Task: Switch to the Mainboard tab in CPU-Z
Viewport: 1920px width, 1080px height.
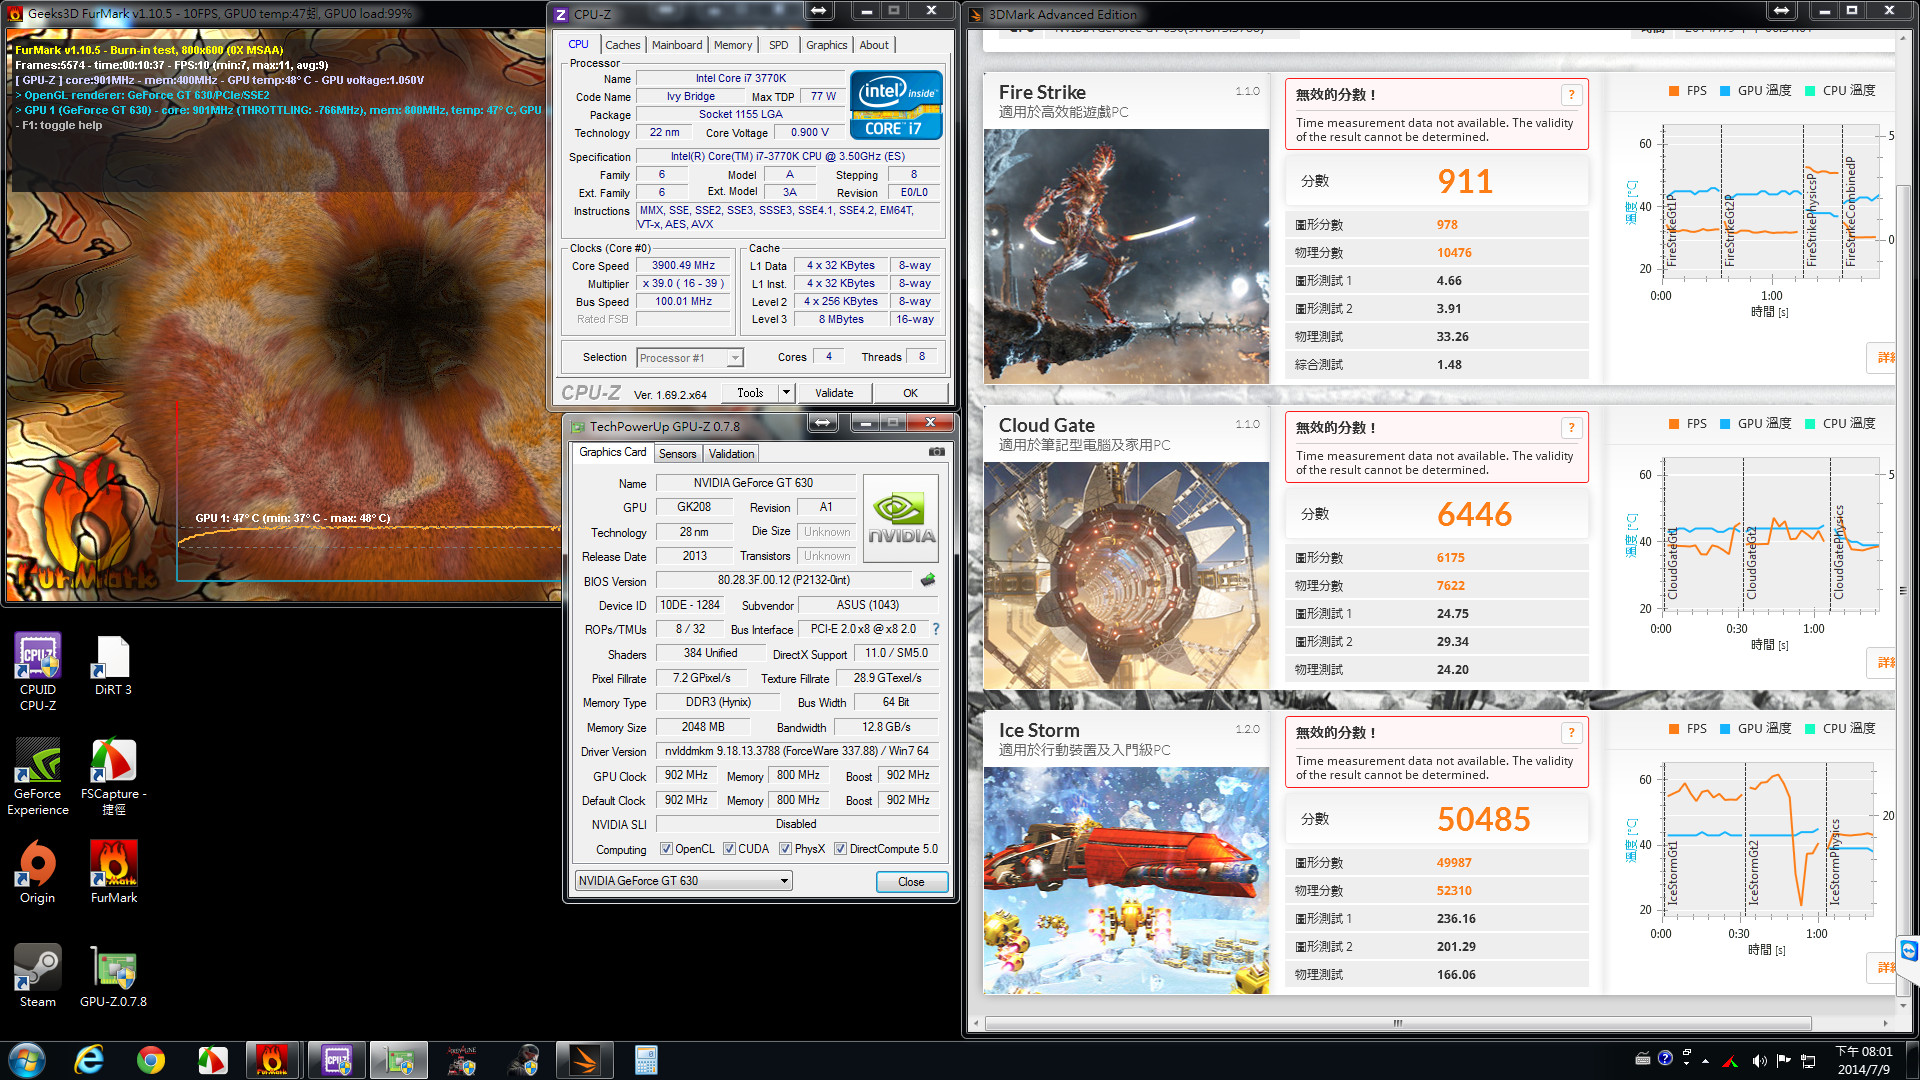Action: point(677,45)
